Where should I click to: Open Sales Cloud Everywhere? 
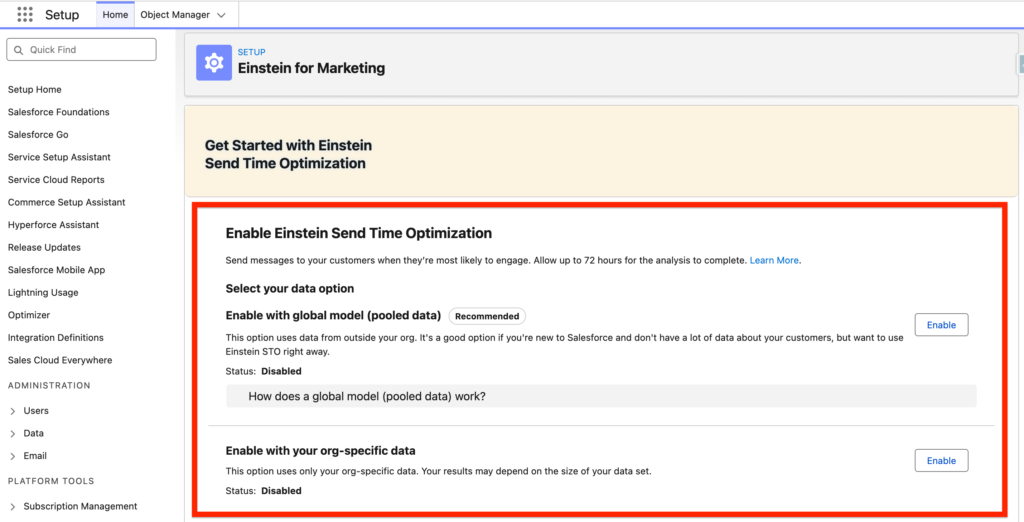(60, 360)
